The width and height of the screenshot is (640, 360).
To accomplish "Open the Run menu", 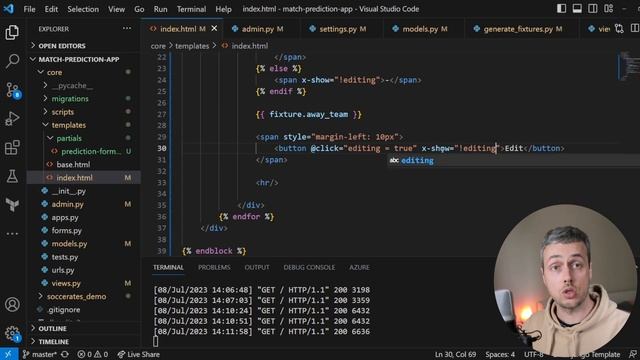I will coord(160,9).
